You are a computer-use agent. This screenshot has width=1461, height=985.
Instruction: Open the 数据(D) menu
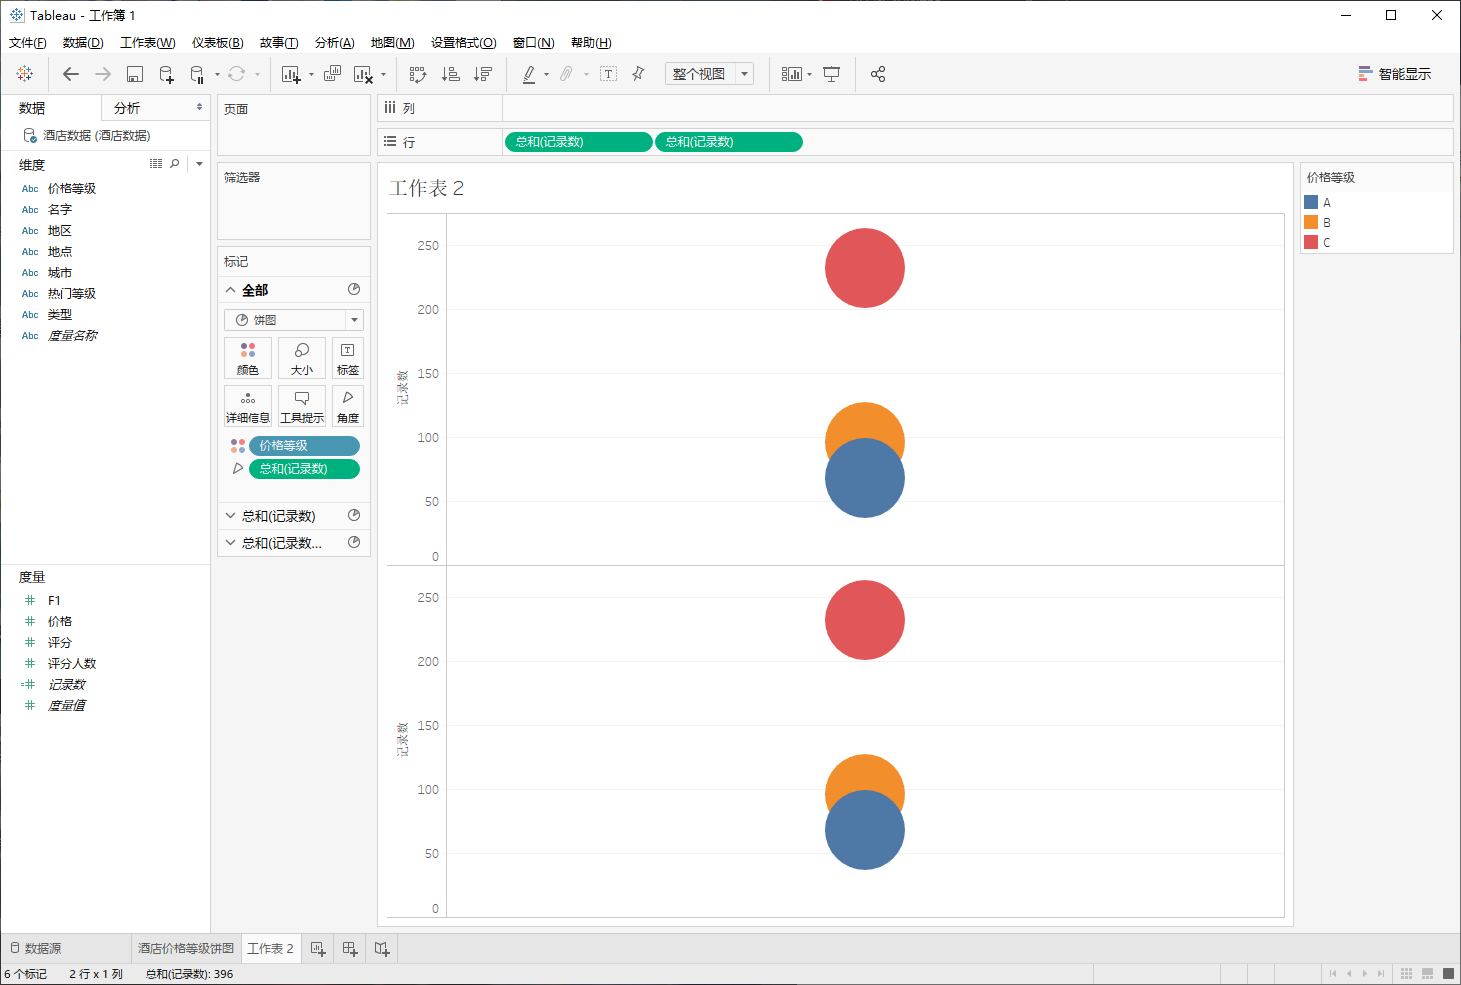(x=83, y=43)
